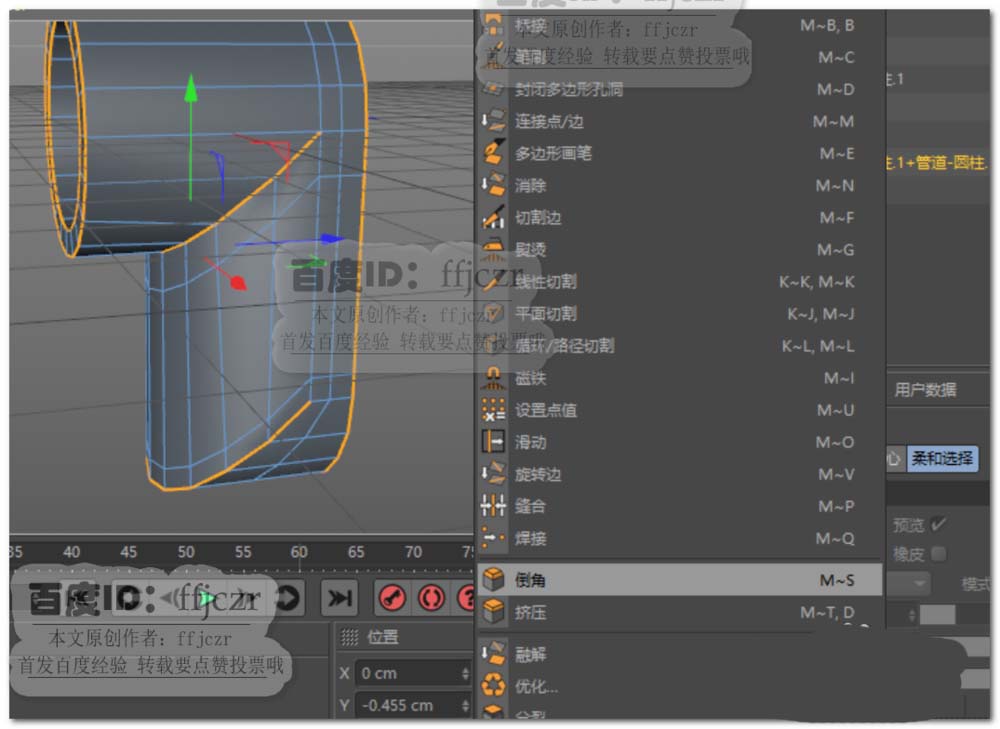Click the 融解 (Melt) icon
The width and height of the screenshot is (1000, 729).
point(493,653)
